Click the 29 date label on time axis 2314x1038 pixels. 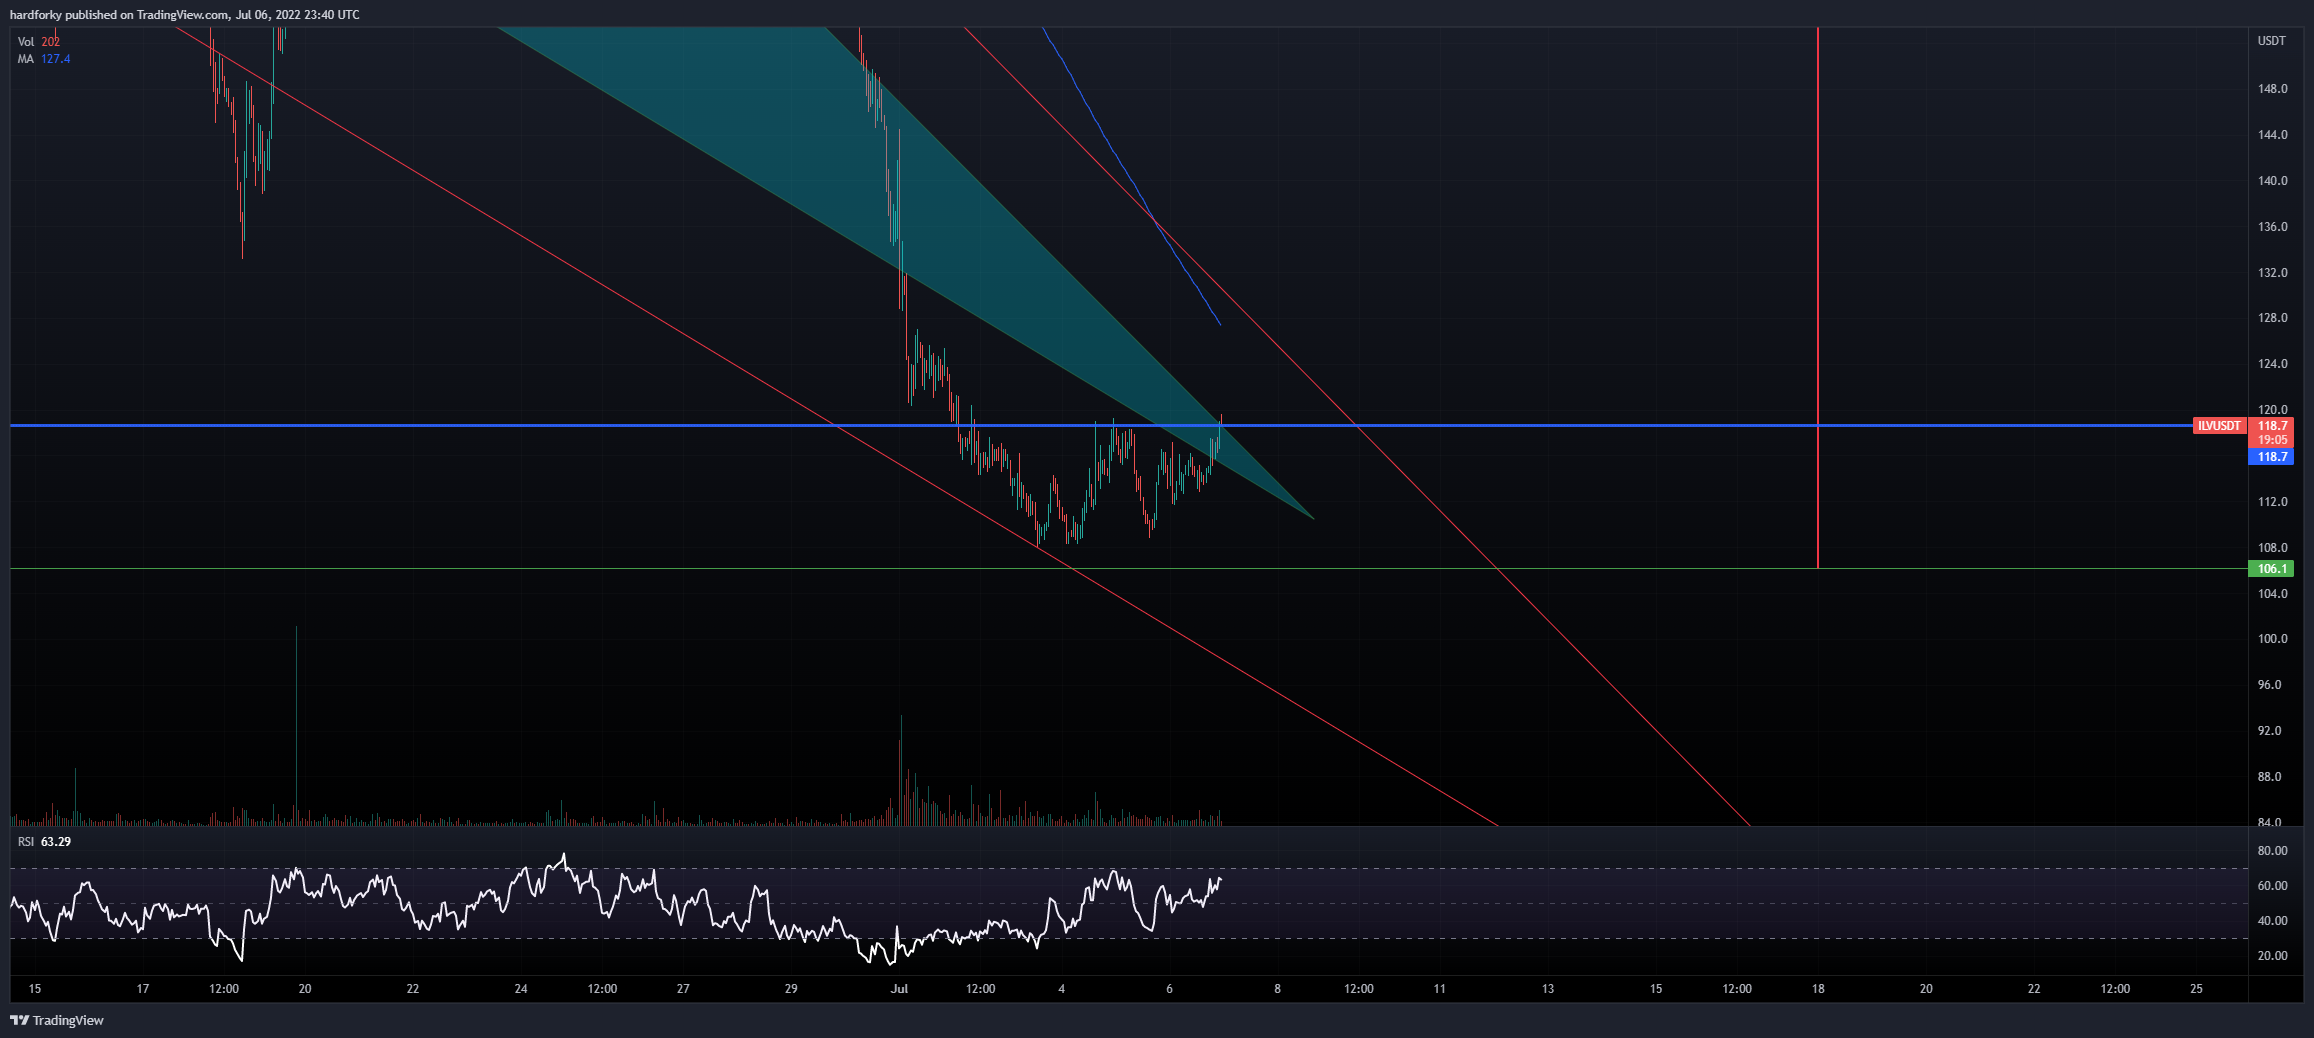tap(791, 989)
